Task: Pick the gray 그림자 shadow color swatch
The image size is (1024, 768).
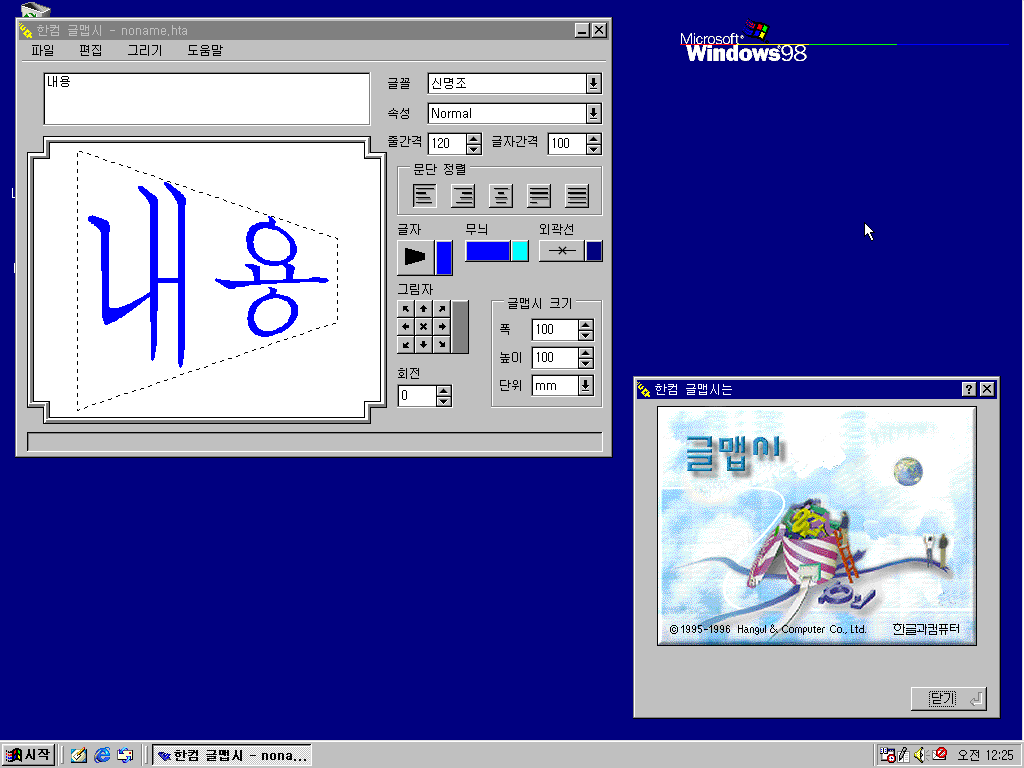Action: click(x=460, y=327)
